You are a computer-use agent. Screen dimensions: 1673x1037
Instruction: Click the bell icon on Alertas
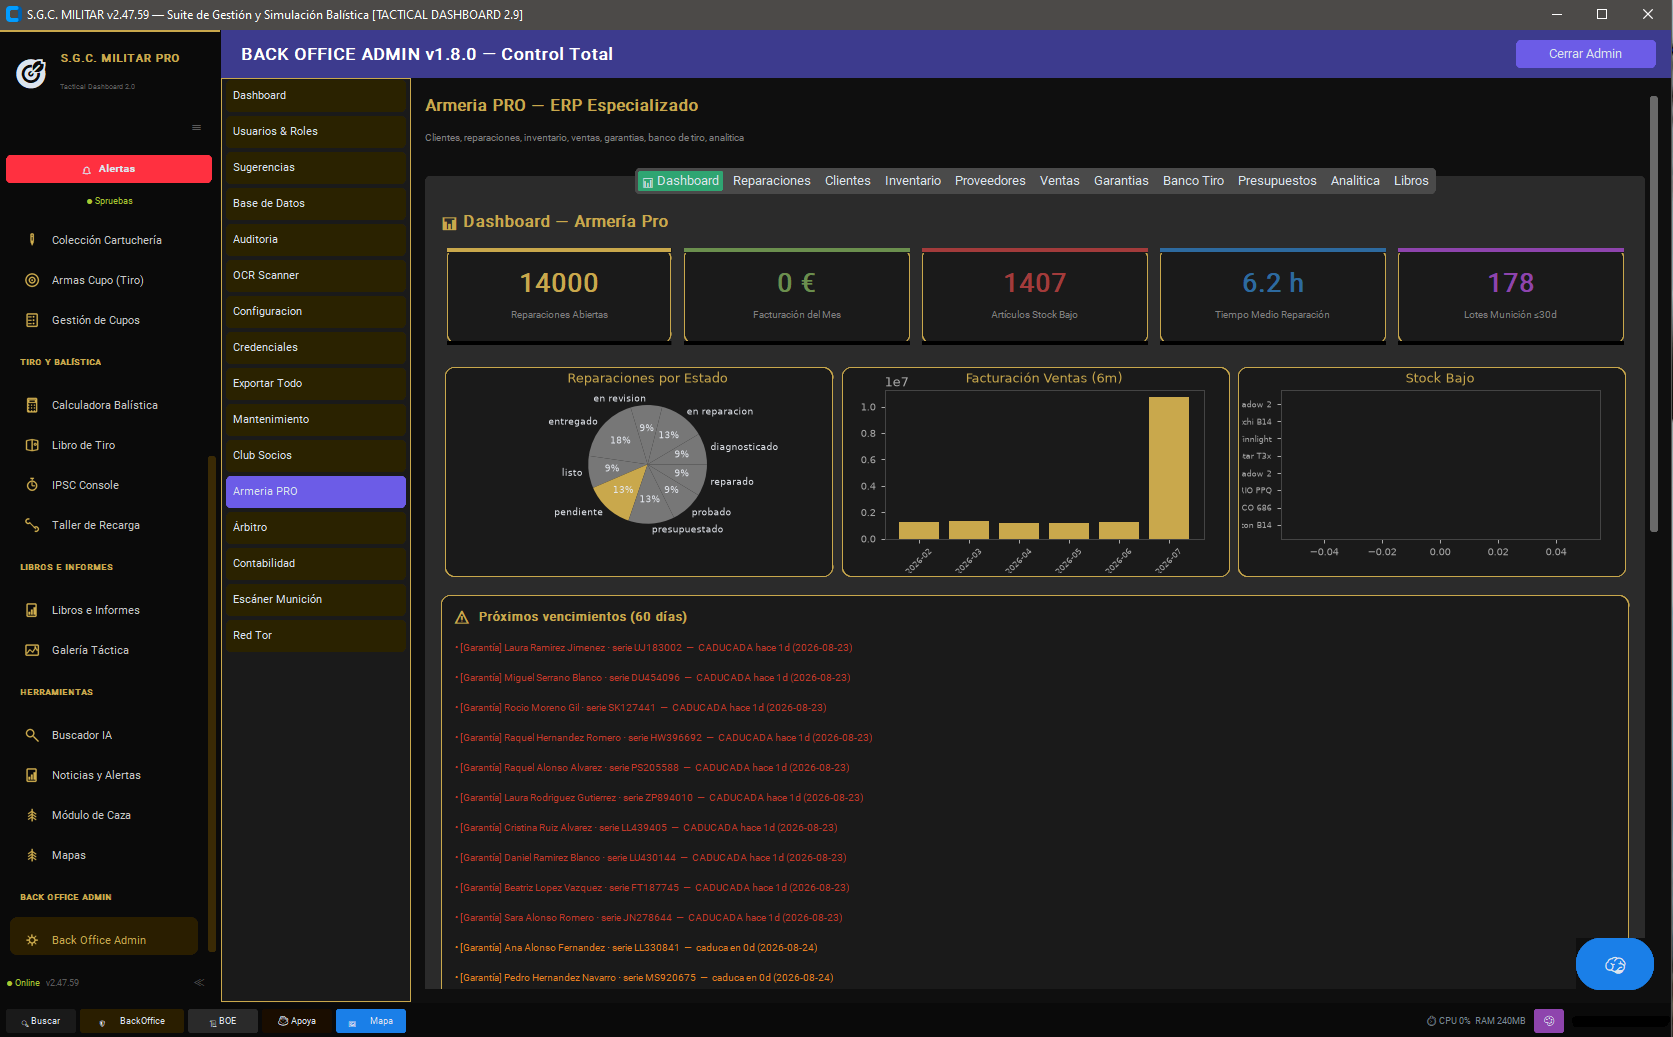pos(87,170)
